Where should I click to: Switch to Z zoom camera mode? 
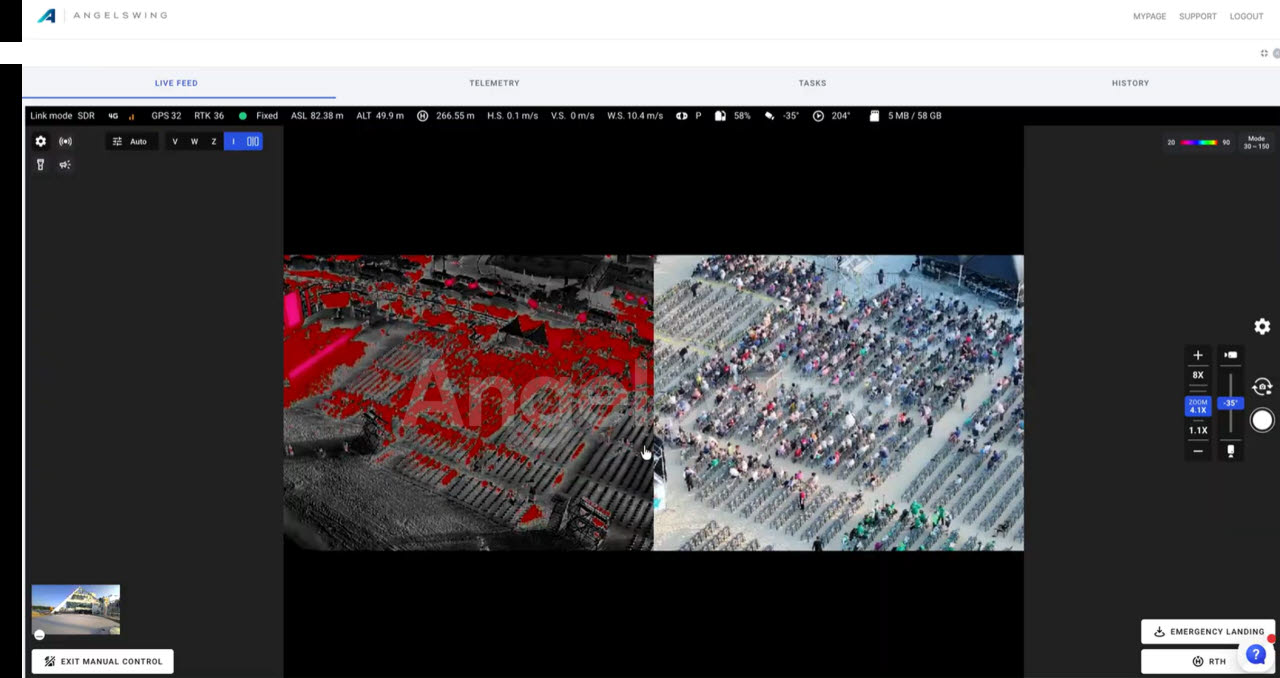coord(213,141)
